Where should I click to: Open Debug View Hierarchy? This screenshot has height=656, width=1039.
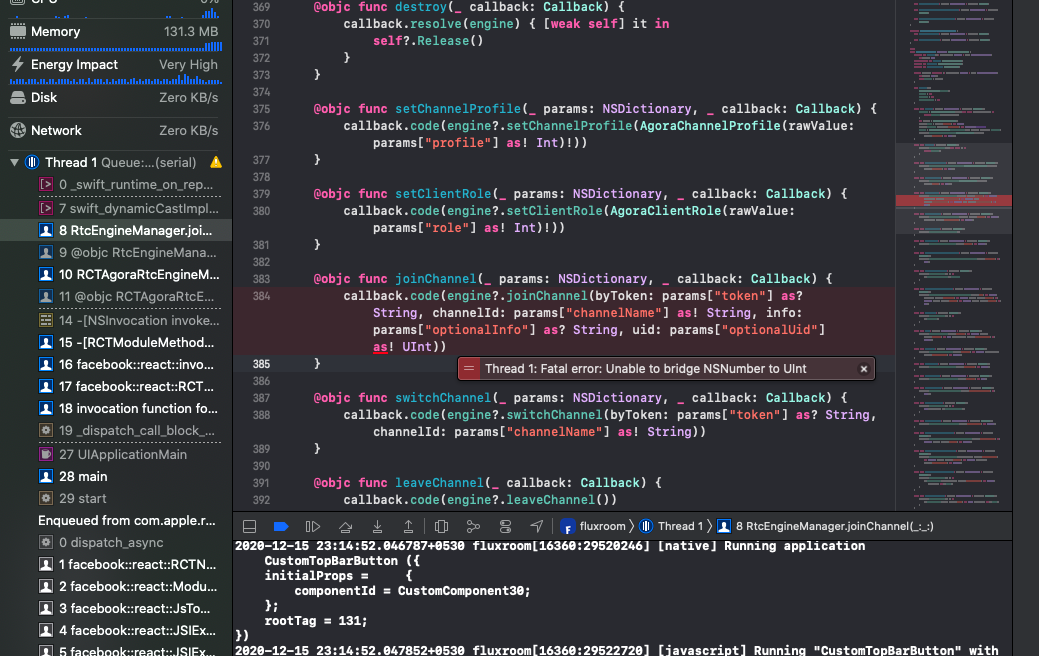click(x=441, y=526)
